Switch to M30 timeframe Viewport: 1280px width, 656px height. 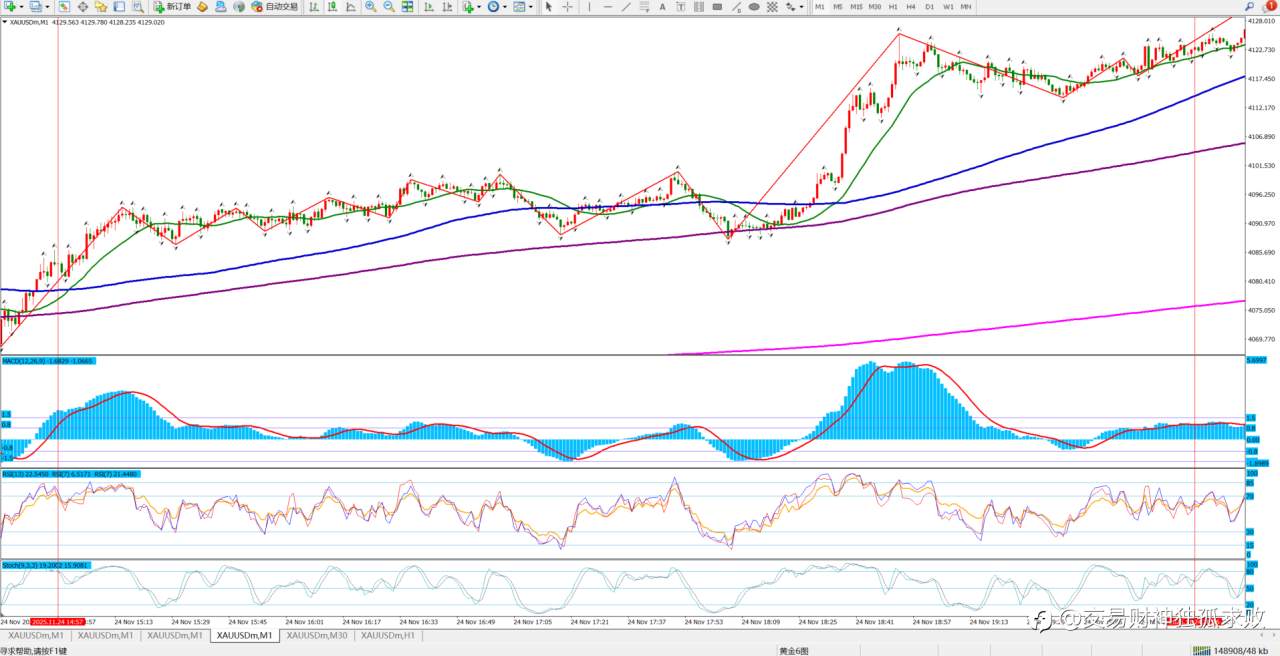(x=875, y=6)
